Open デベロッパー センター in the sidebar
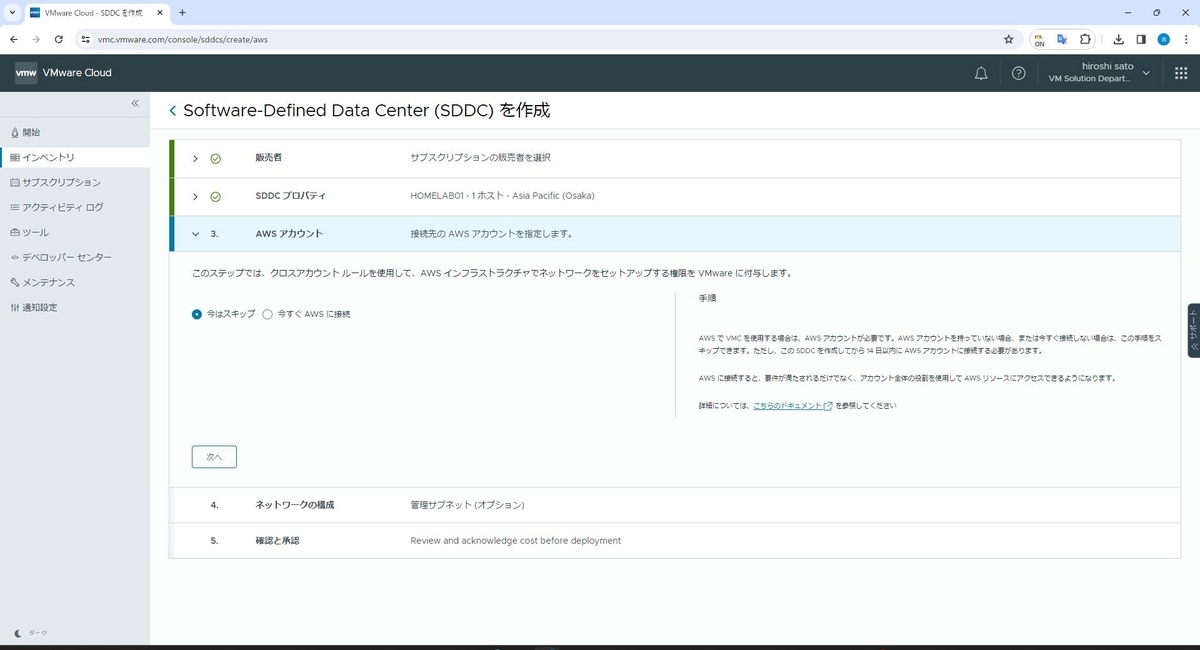Image resolution: width=1200 pixels, height=650 pixels. pyautogui.click(x=75, y=257)
